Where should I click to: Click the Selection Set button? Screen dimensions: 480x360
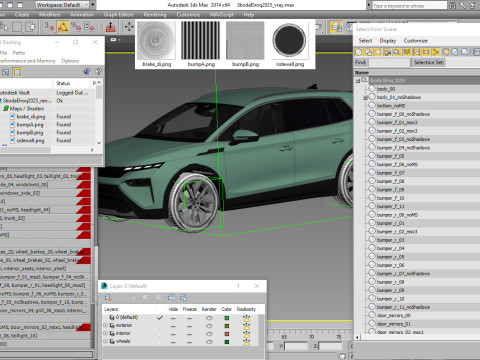pyautogui.click(x=429, y=62)
